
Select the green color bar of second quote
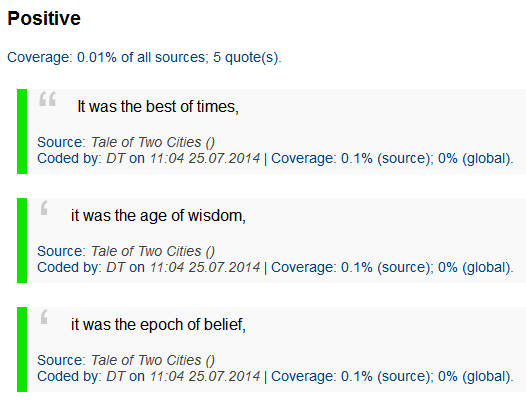[22, 240]
